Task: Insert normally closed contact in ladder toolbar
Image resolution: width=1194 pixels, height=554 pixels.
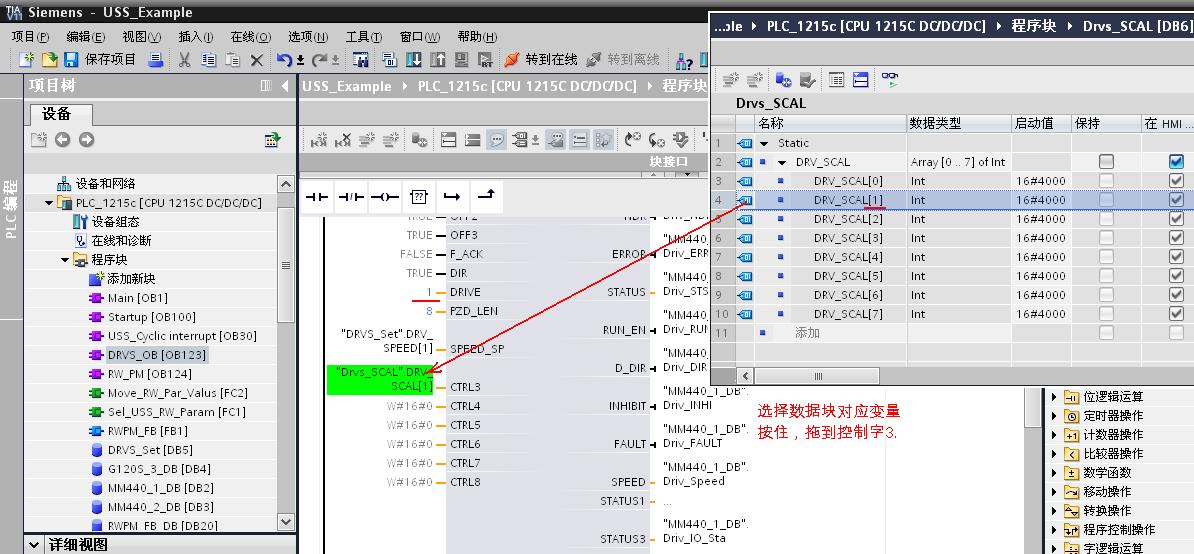Action: click(350, 197)
